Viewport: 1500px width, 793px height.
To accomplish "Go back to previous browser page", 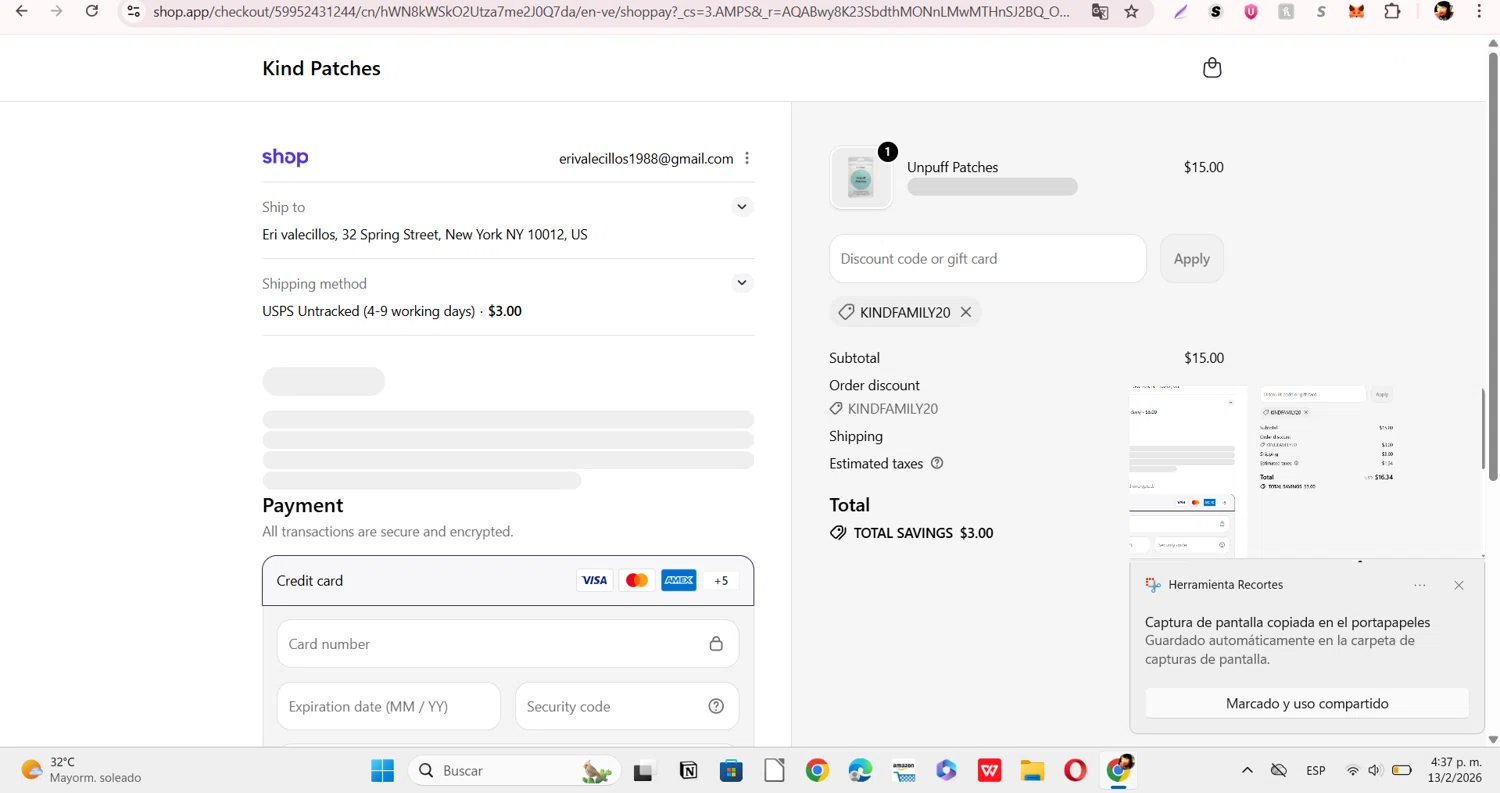I will click(x=21, y=11).
